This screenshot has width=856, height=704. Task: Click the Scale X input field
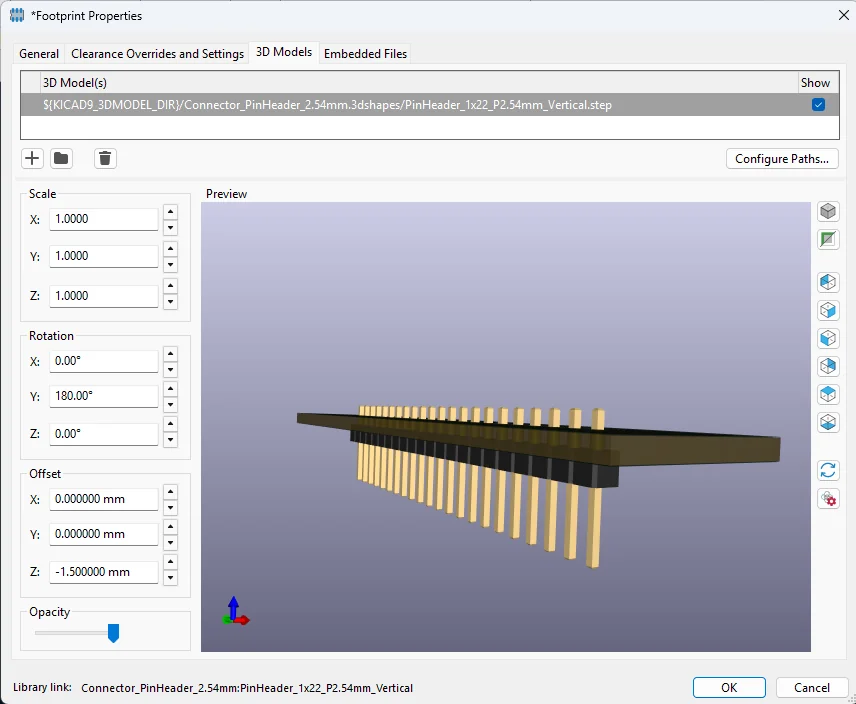(104, 219)
